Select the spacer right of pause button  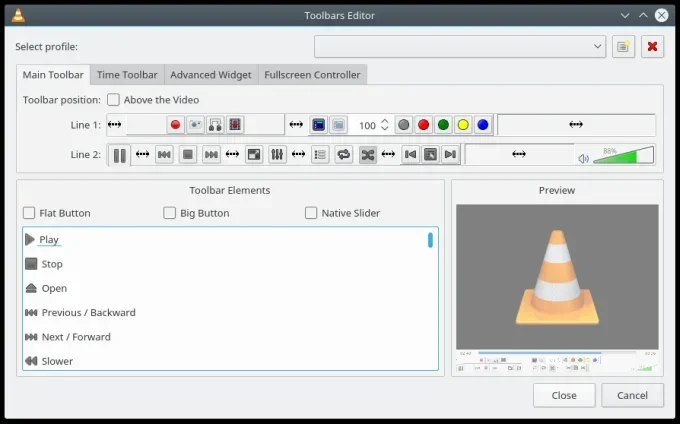coord(142,154)
